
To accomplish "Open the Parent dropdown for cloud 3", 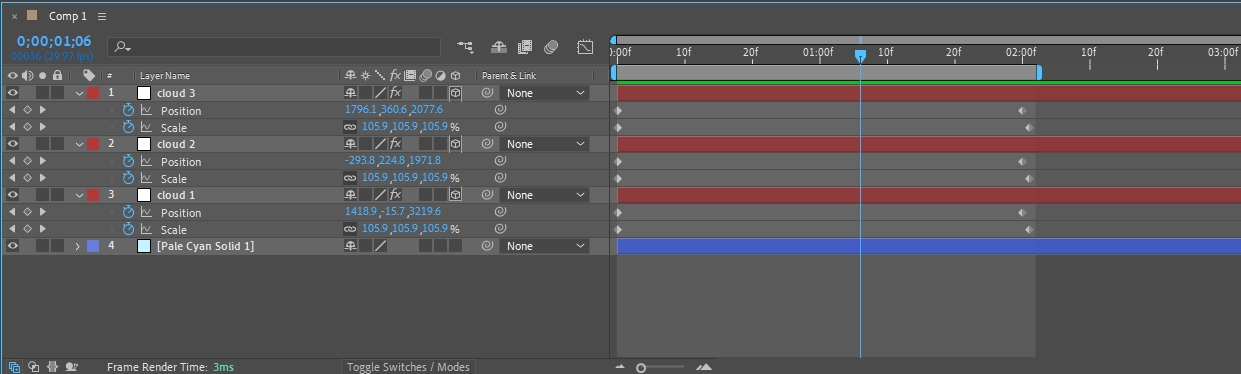I will 545,93.
